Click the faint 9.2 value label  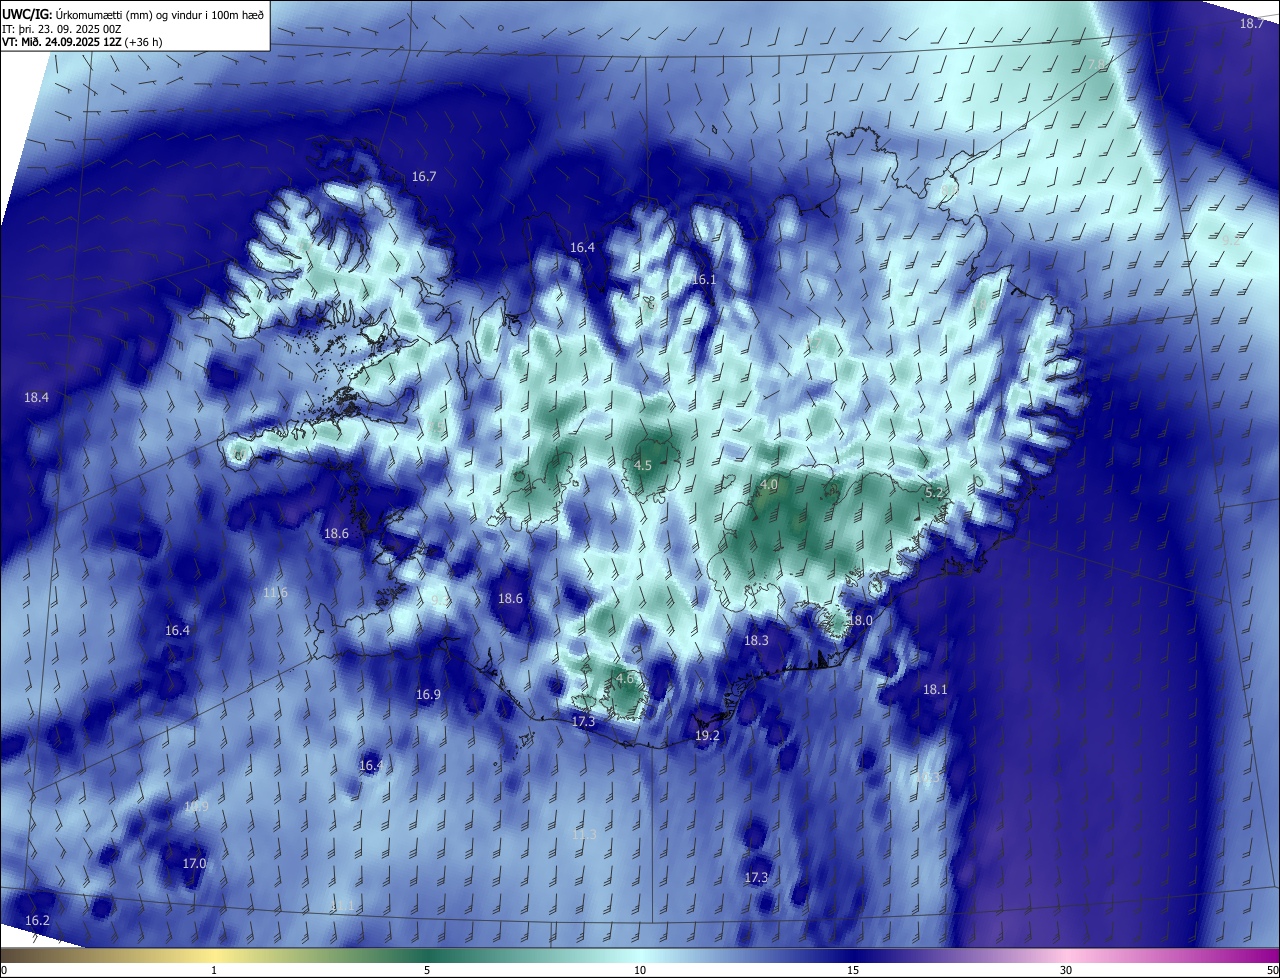[x=1231, y=241]
